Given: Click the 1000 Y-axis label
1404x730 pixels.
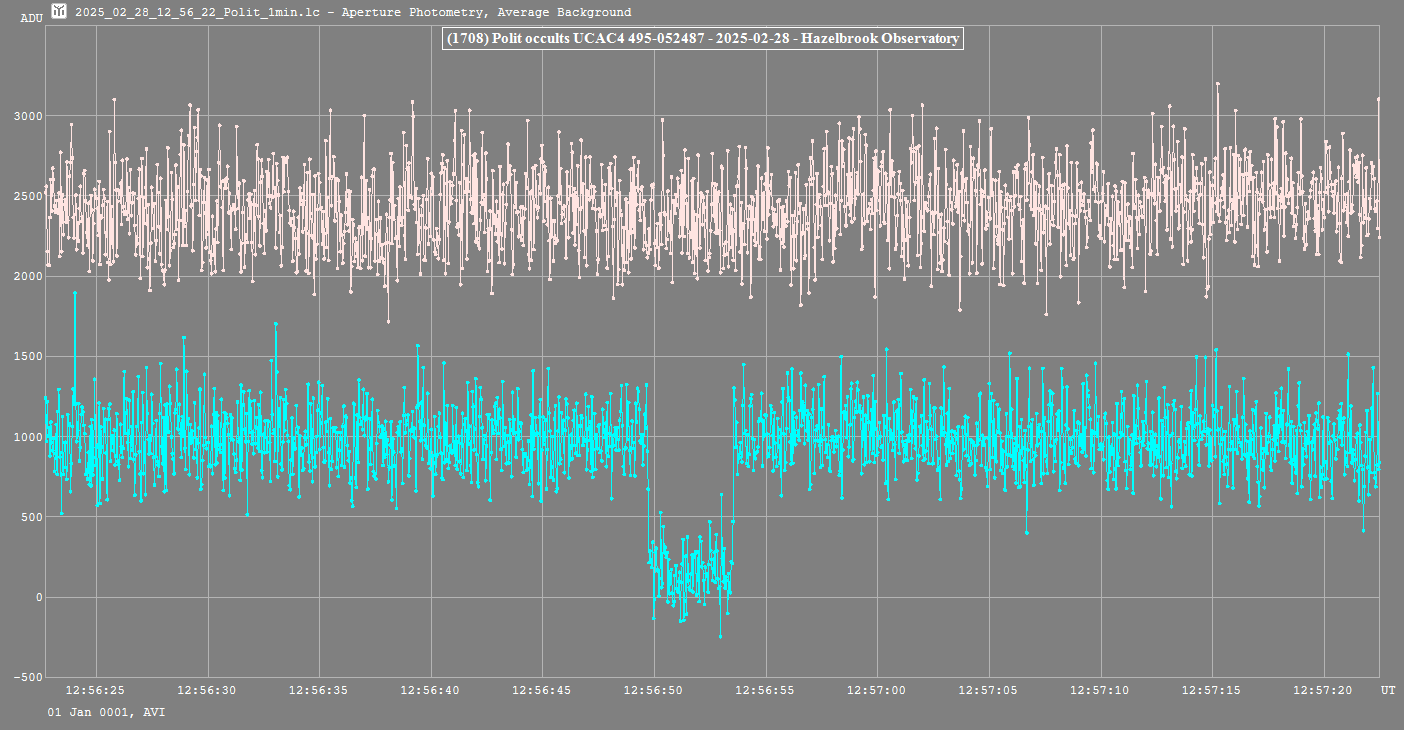Looking at the screenshot, I should (x=27, y=437).
